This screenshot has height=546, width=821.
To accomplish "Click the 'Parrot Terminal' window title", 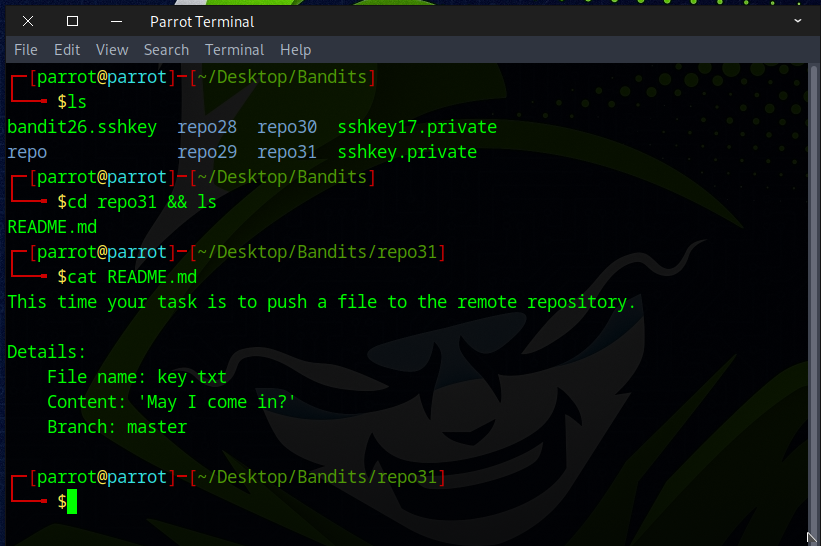I will pyautogui.click(x=202, y=21).
